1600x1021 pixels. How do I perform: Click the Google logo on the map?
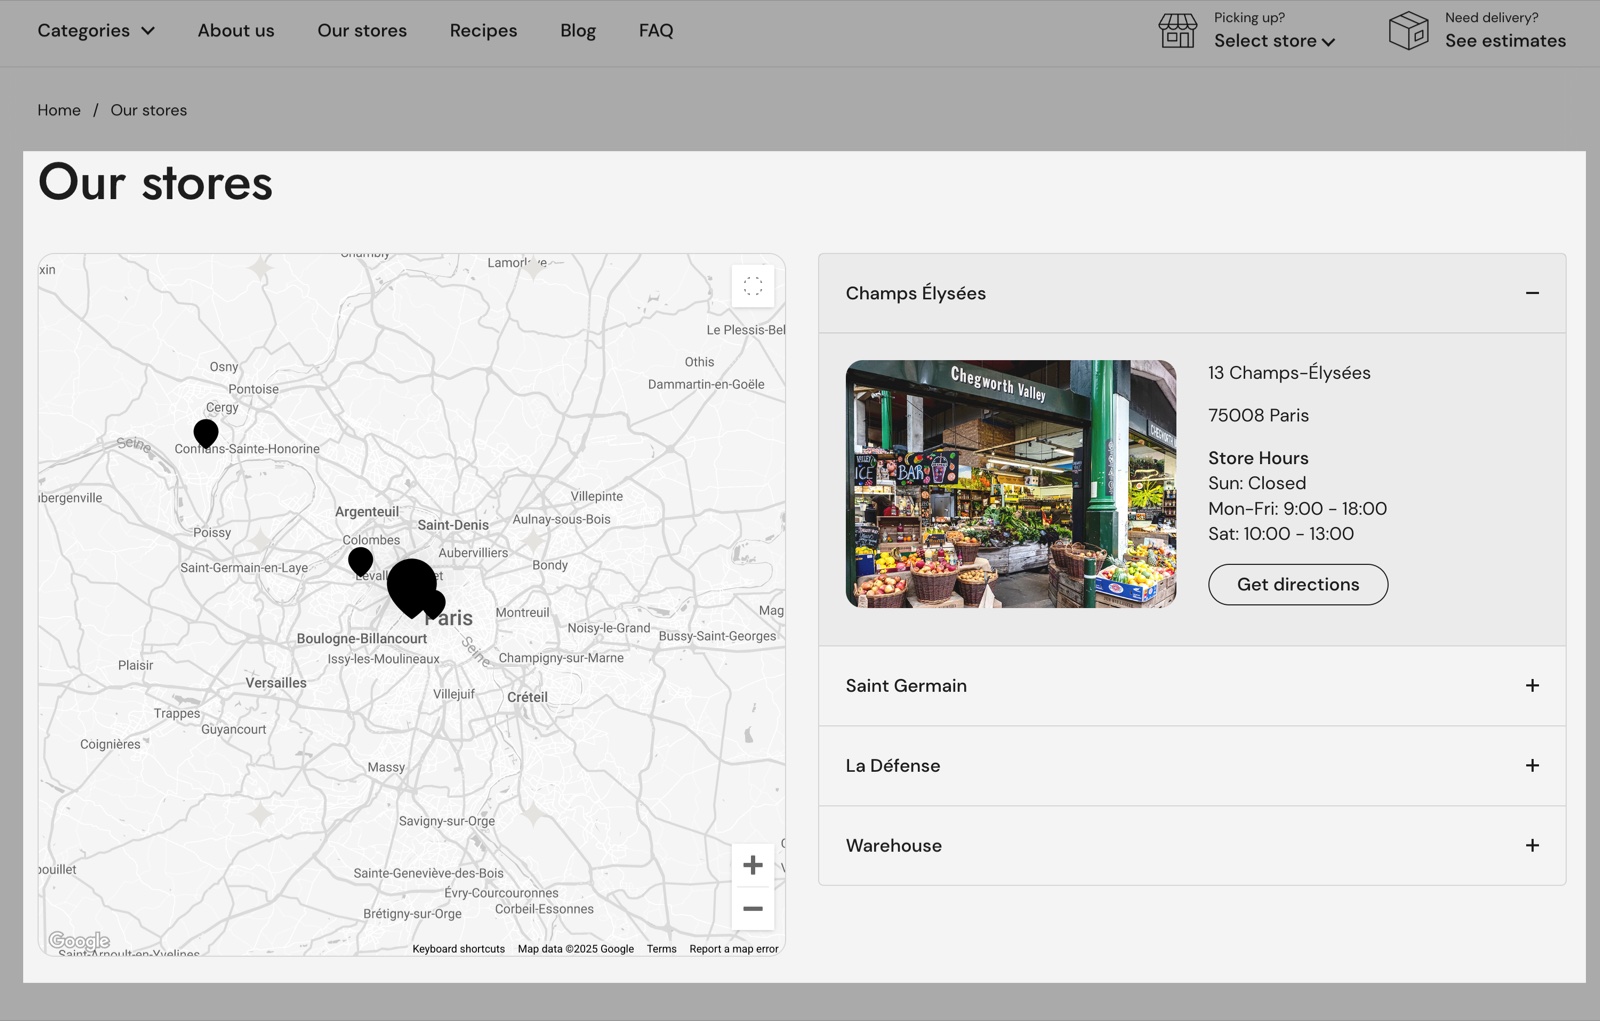79,941
